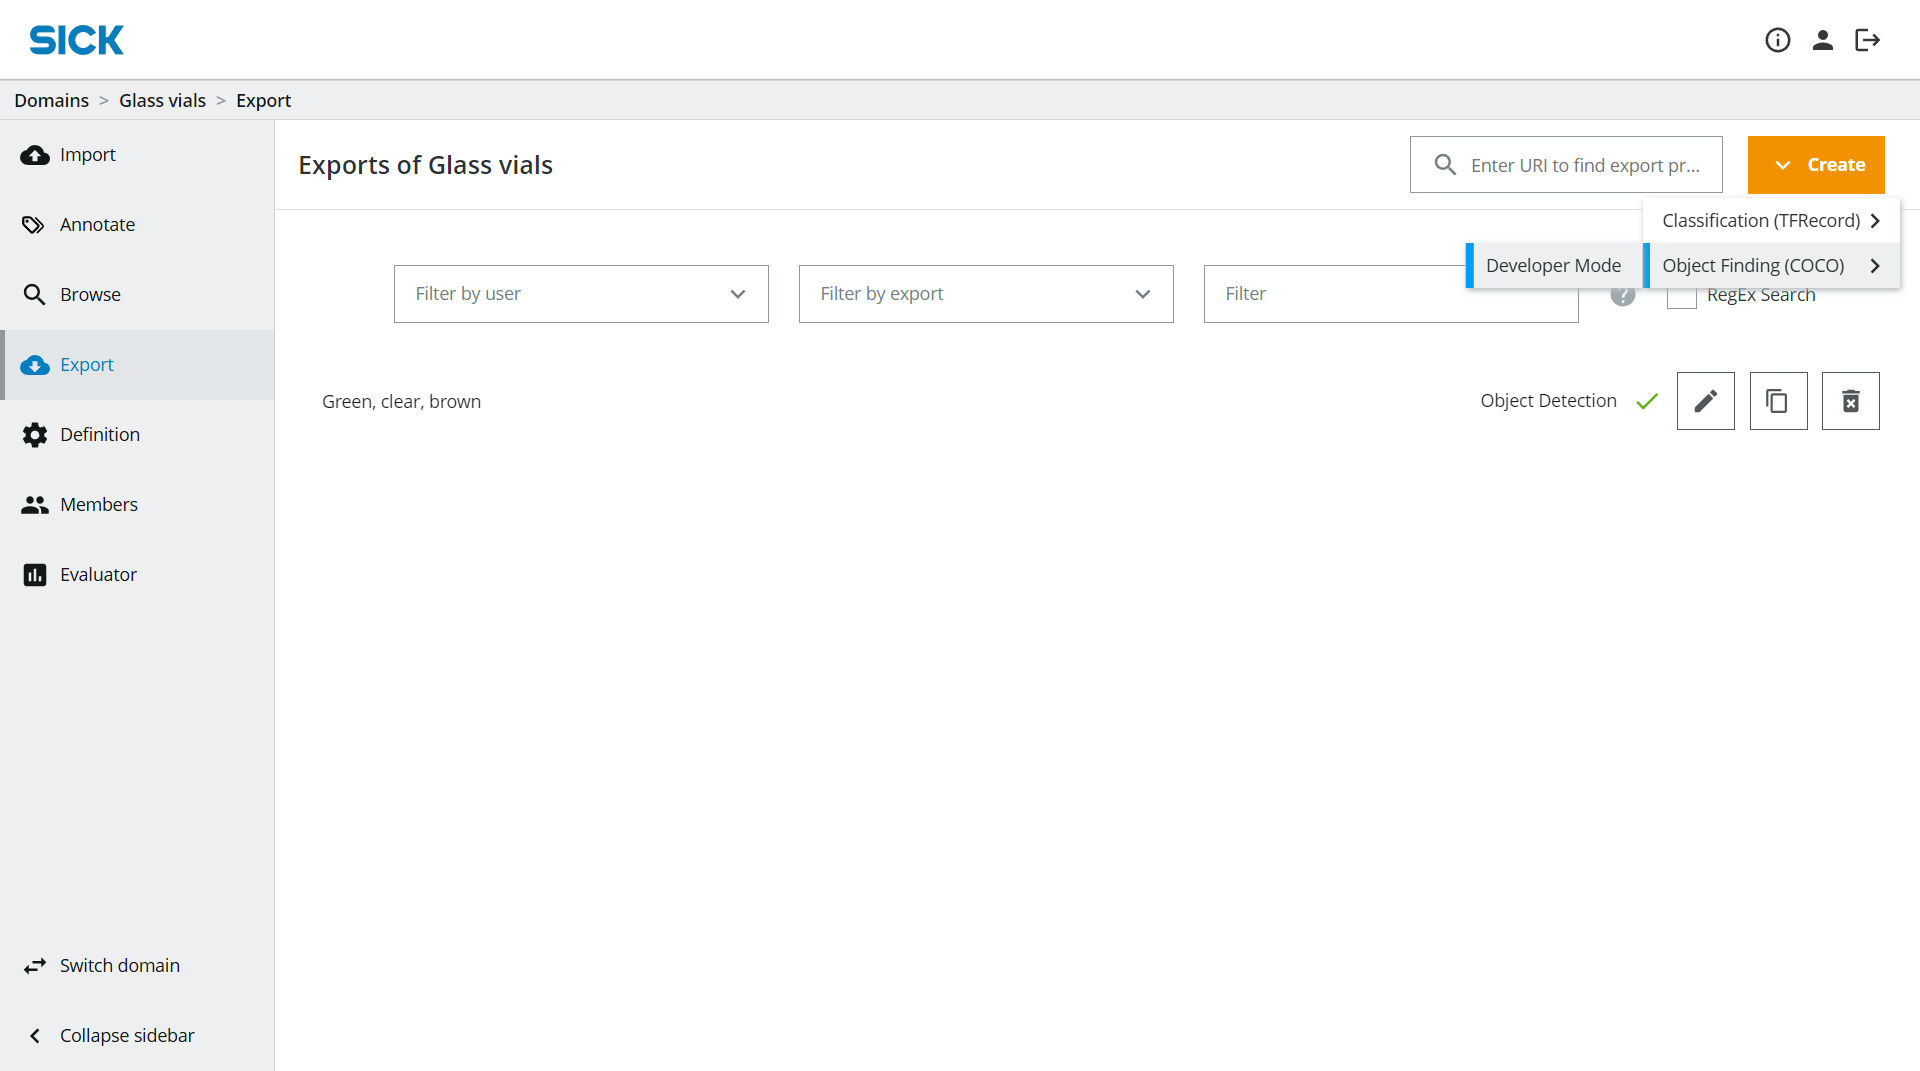Screen dimensions: 1920x1071
Task: Open the Members page from the sidebar
Action: click(98, 504)
